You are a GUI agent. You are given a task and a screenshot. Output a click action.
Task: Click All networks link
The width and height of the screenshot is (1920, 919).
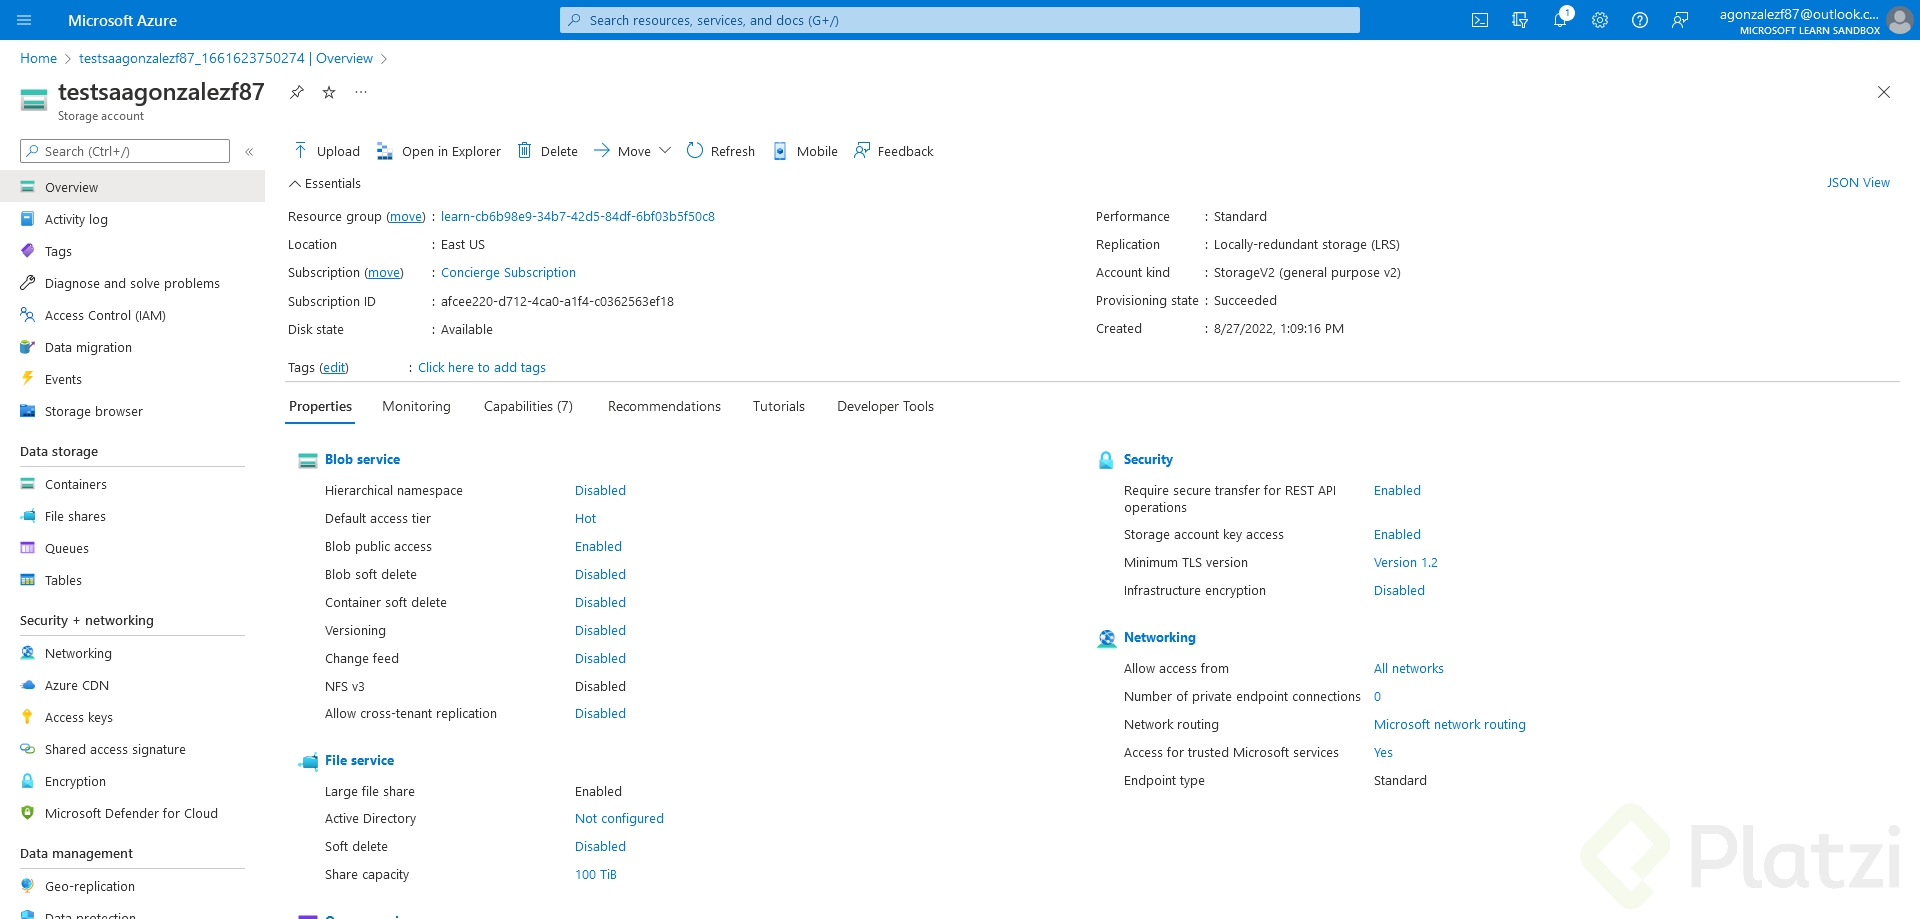point(1408,669)
